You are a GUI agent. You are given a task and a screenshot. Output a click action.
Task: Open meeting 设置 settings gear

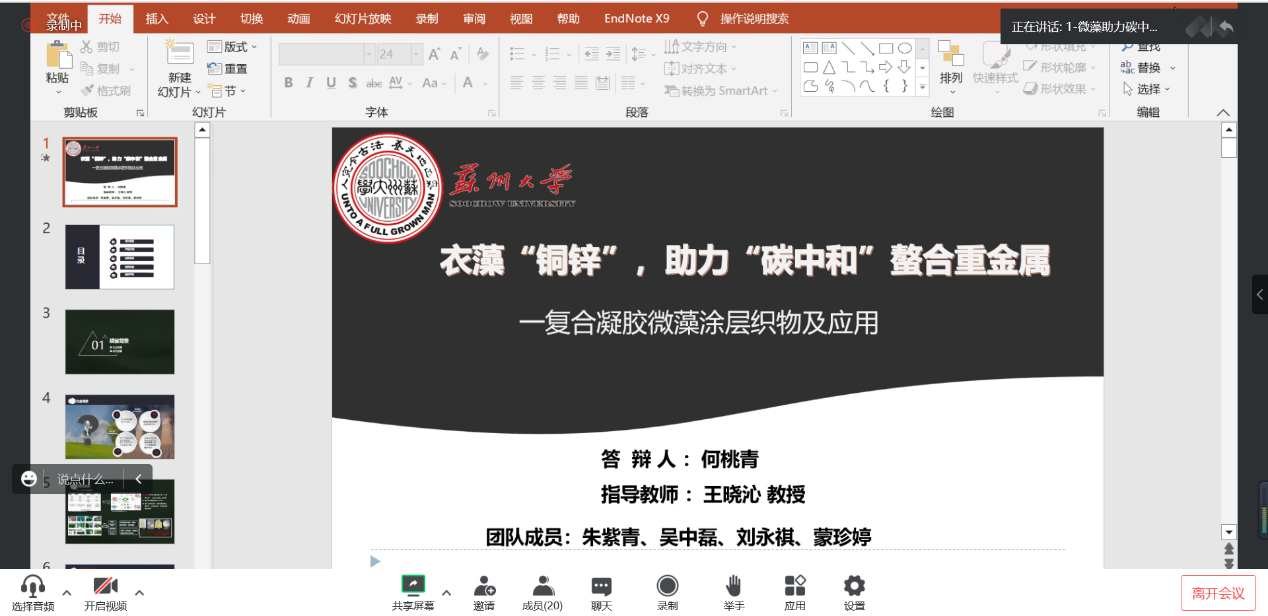click(854, 586)
